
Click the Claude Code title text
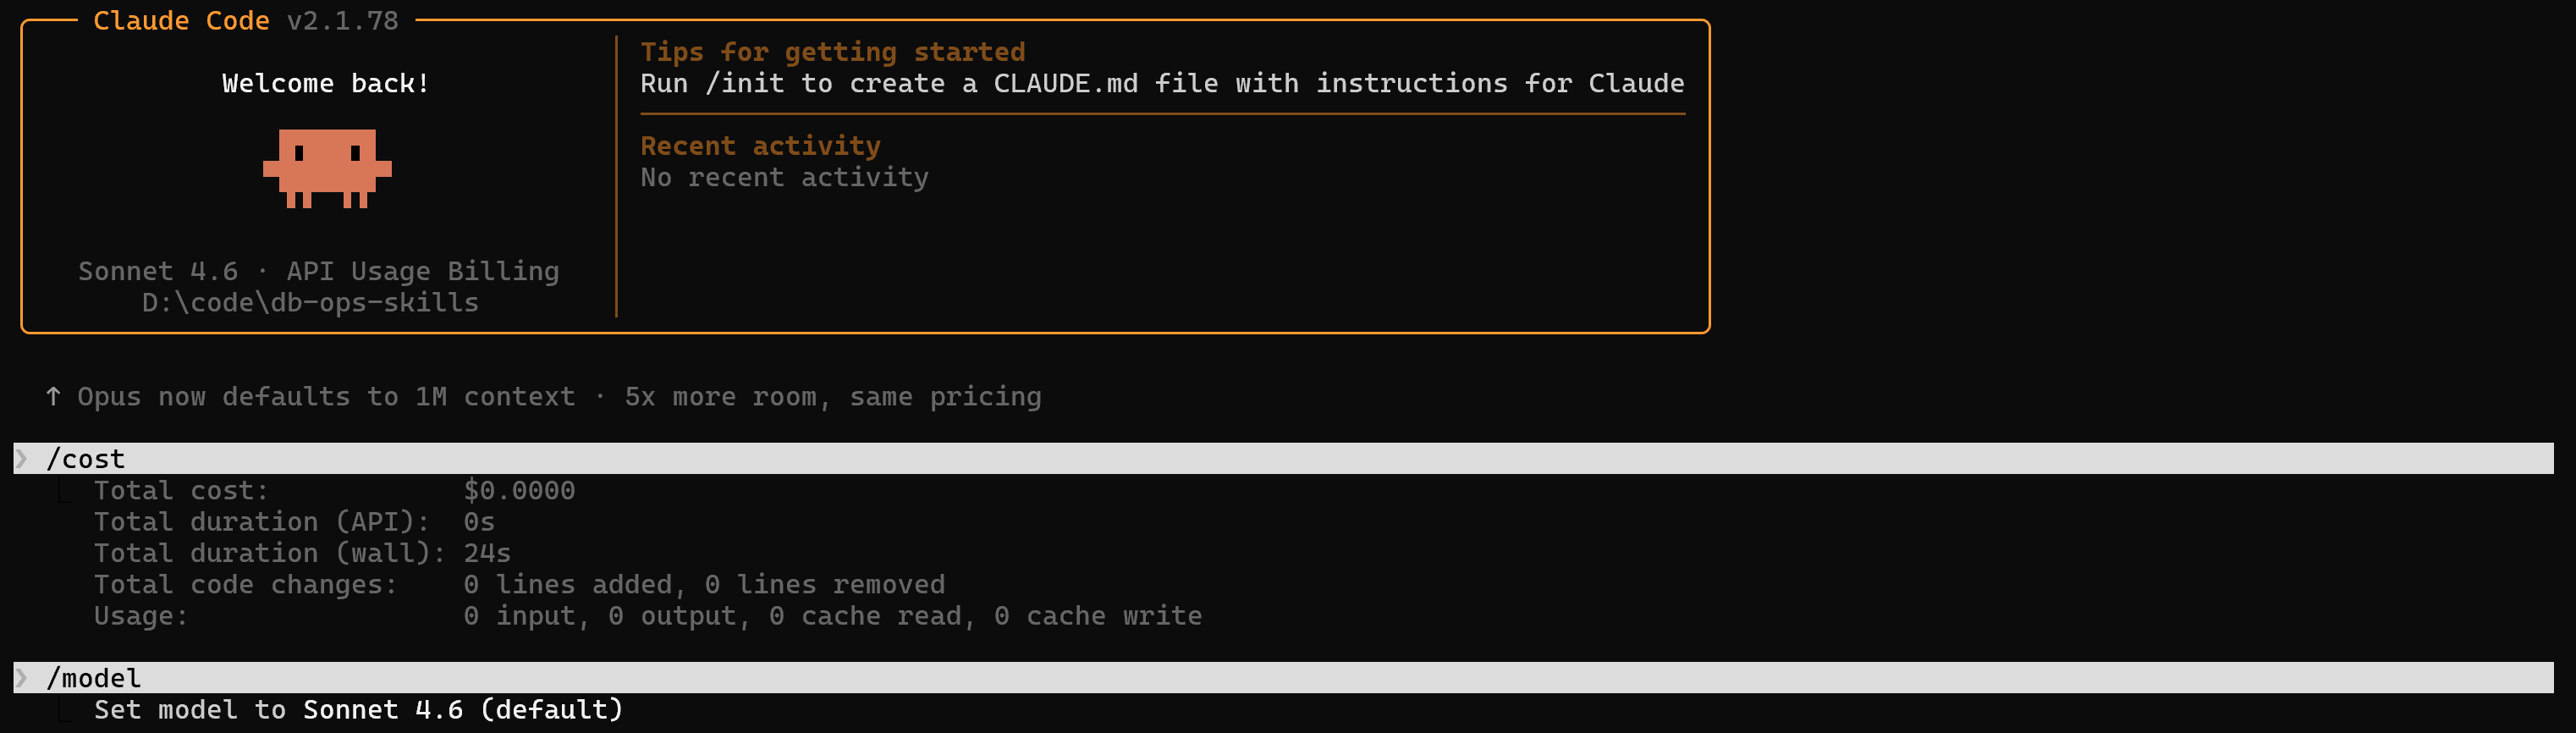pyautogui.click(x=181, y=21)
